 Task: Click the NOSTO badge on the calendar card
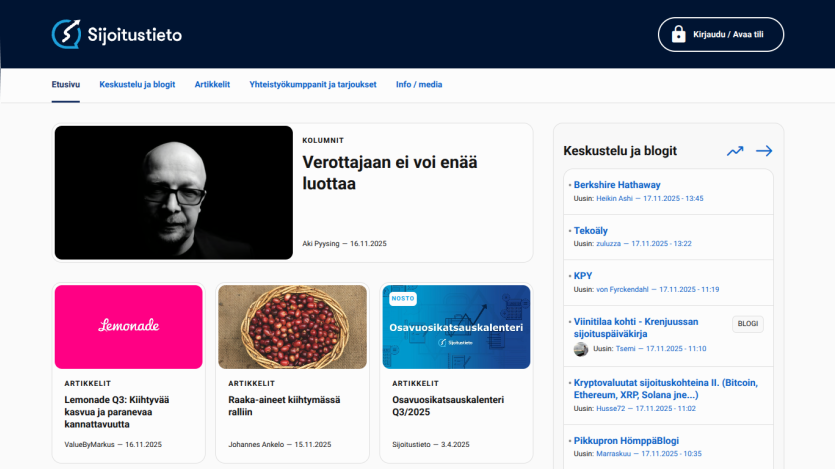[x=403, y=299]
